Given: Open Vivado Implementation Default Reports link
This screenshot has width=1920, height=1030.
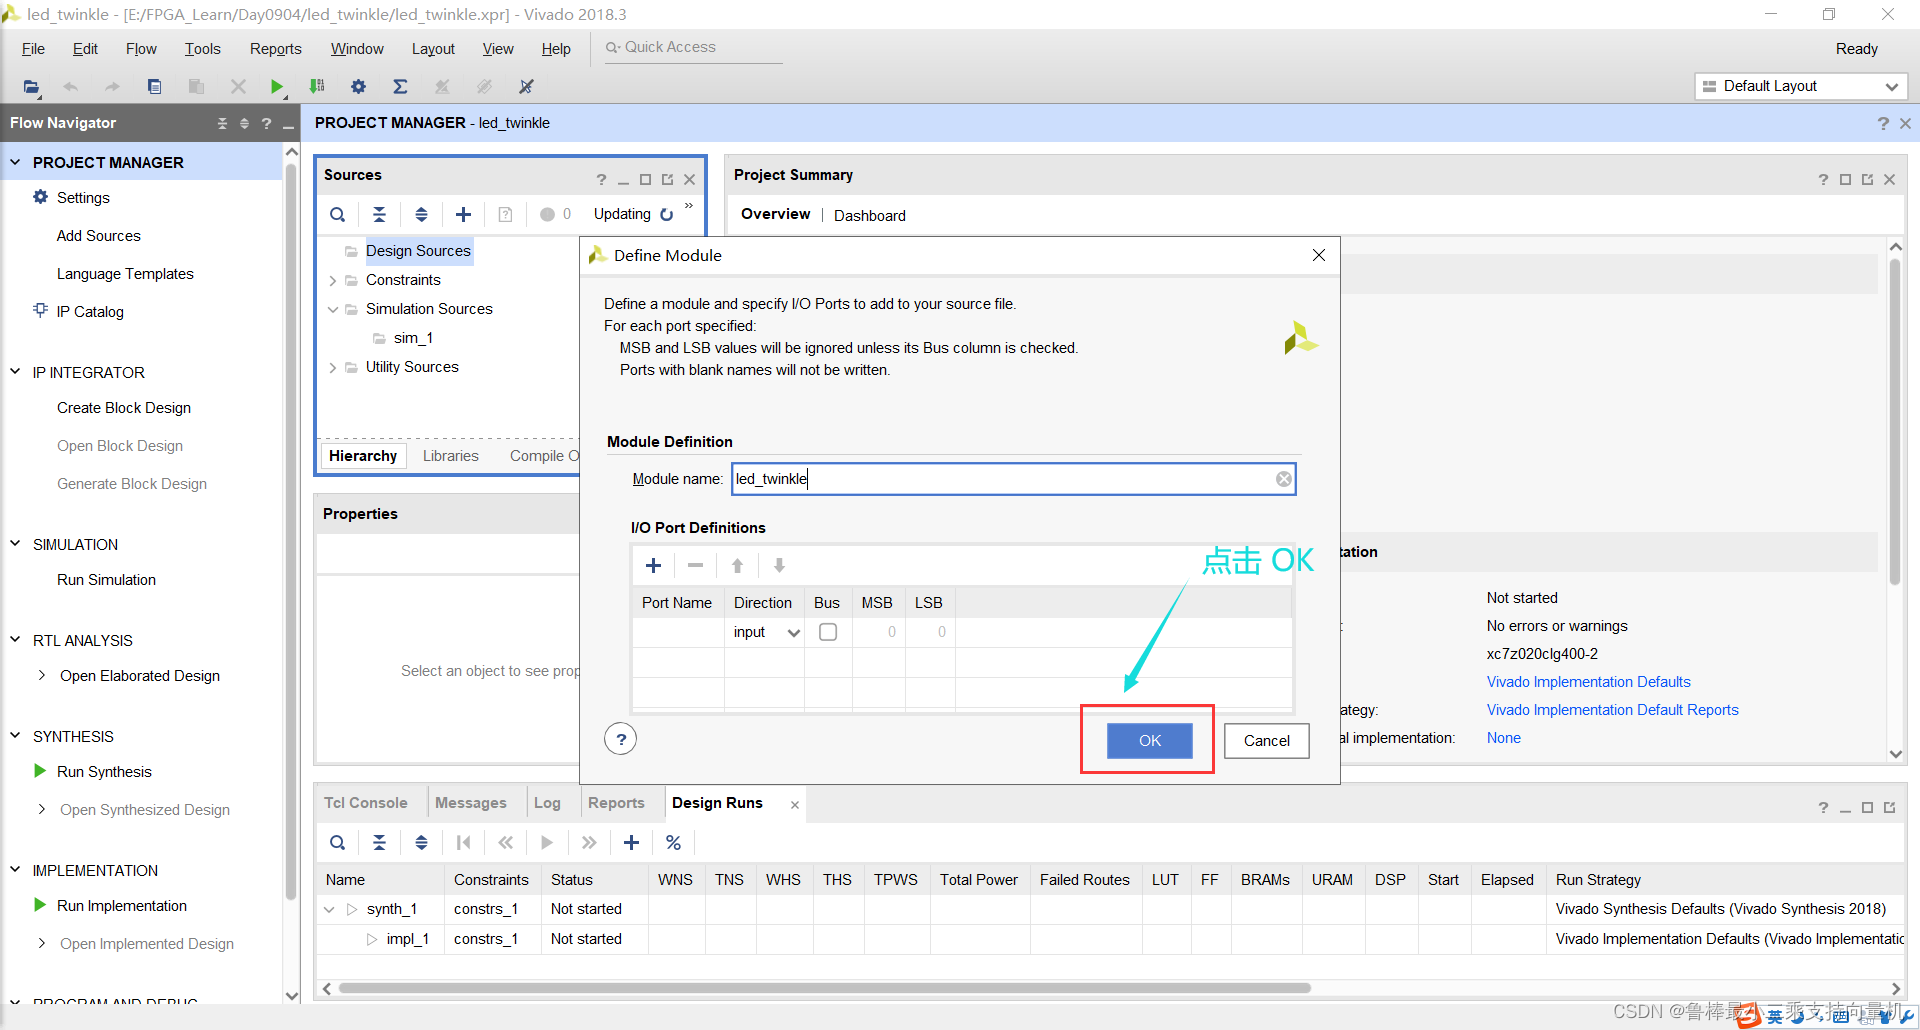Looking at the screenshot, I should tap(1612, 710).
